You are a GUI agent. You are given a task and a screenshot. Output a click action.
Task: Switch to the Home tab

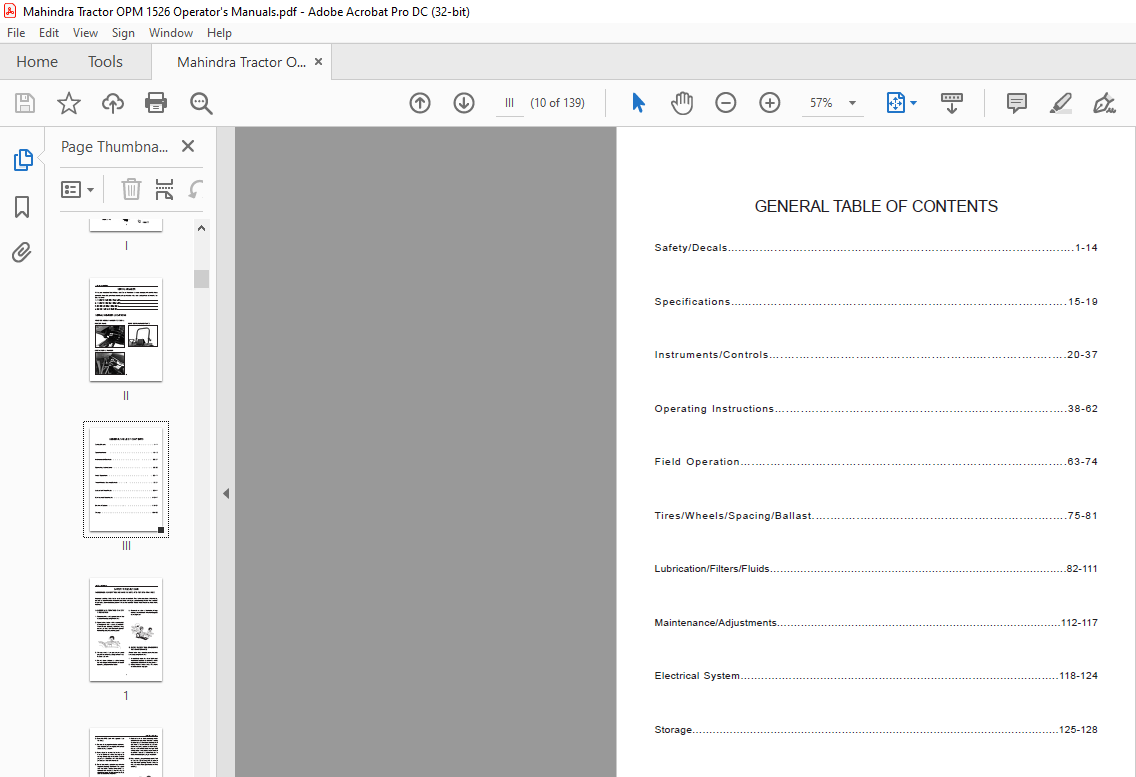click(37, 62)
